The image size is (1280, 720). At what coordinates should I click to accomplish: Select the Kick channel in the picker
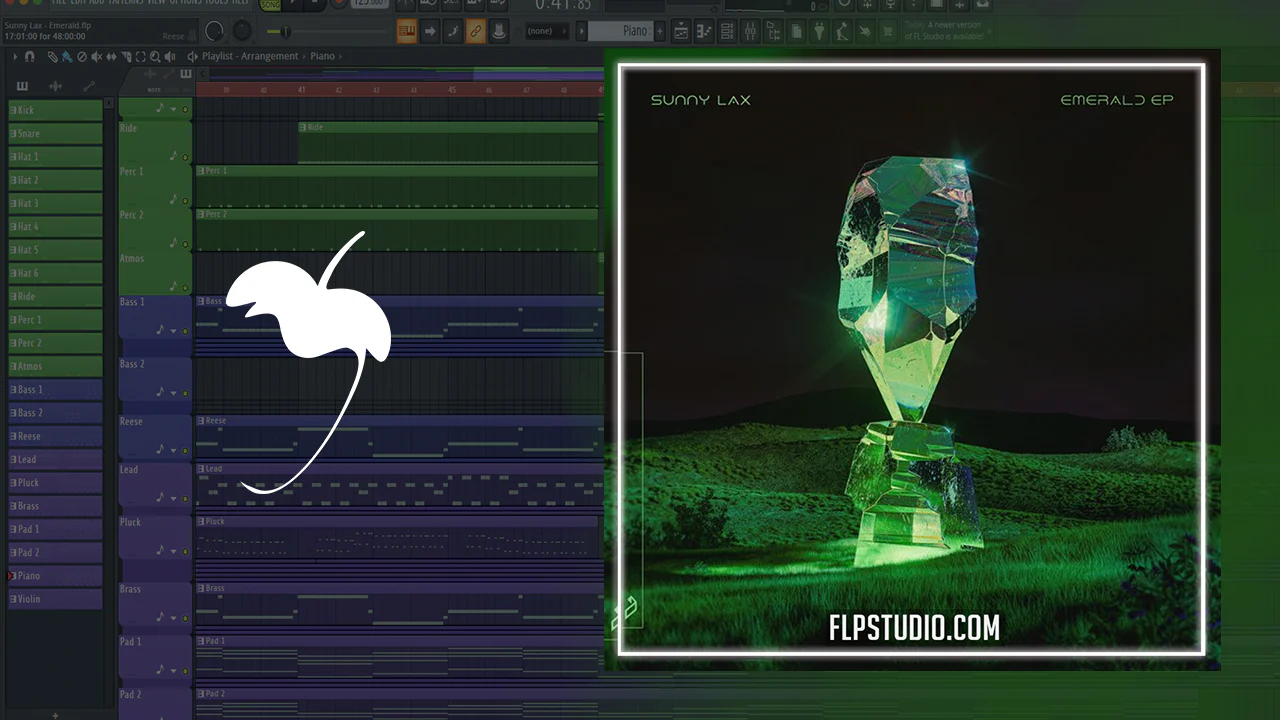click(x=56, y=110)
